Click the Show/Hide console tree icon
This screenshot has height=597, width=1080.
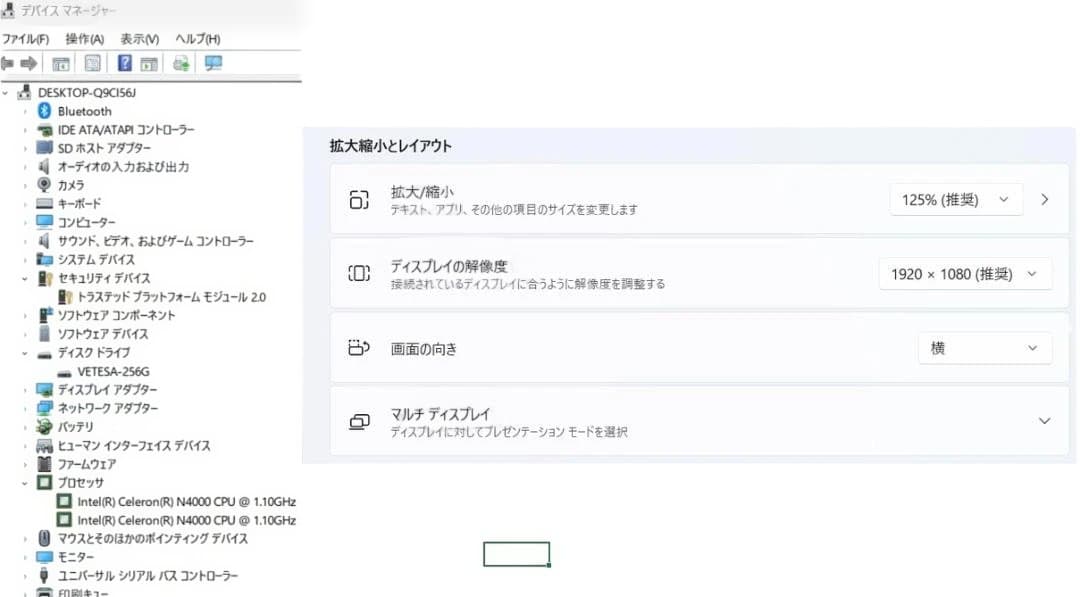pyautogui.click(x=61, y=62)
